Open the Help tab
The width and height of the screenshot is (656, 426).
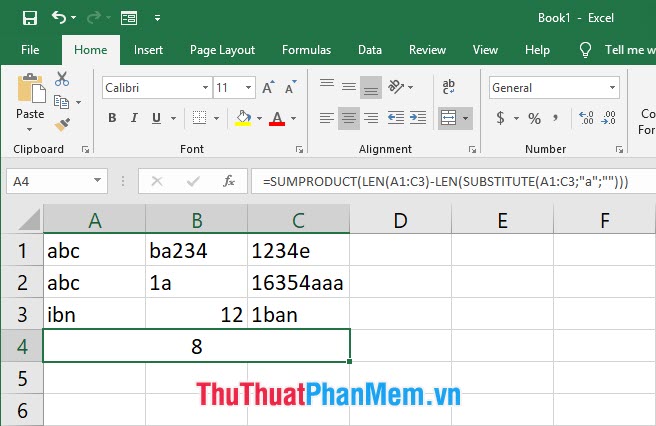(537, 50)
